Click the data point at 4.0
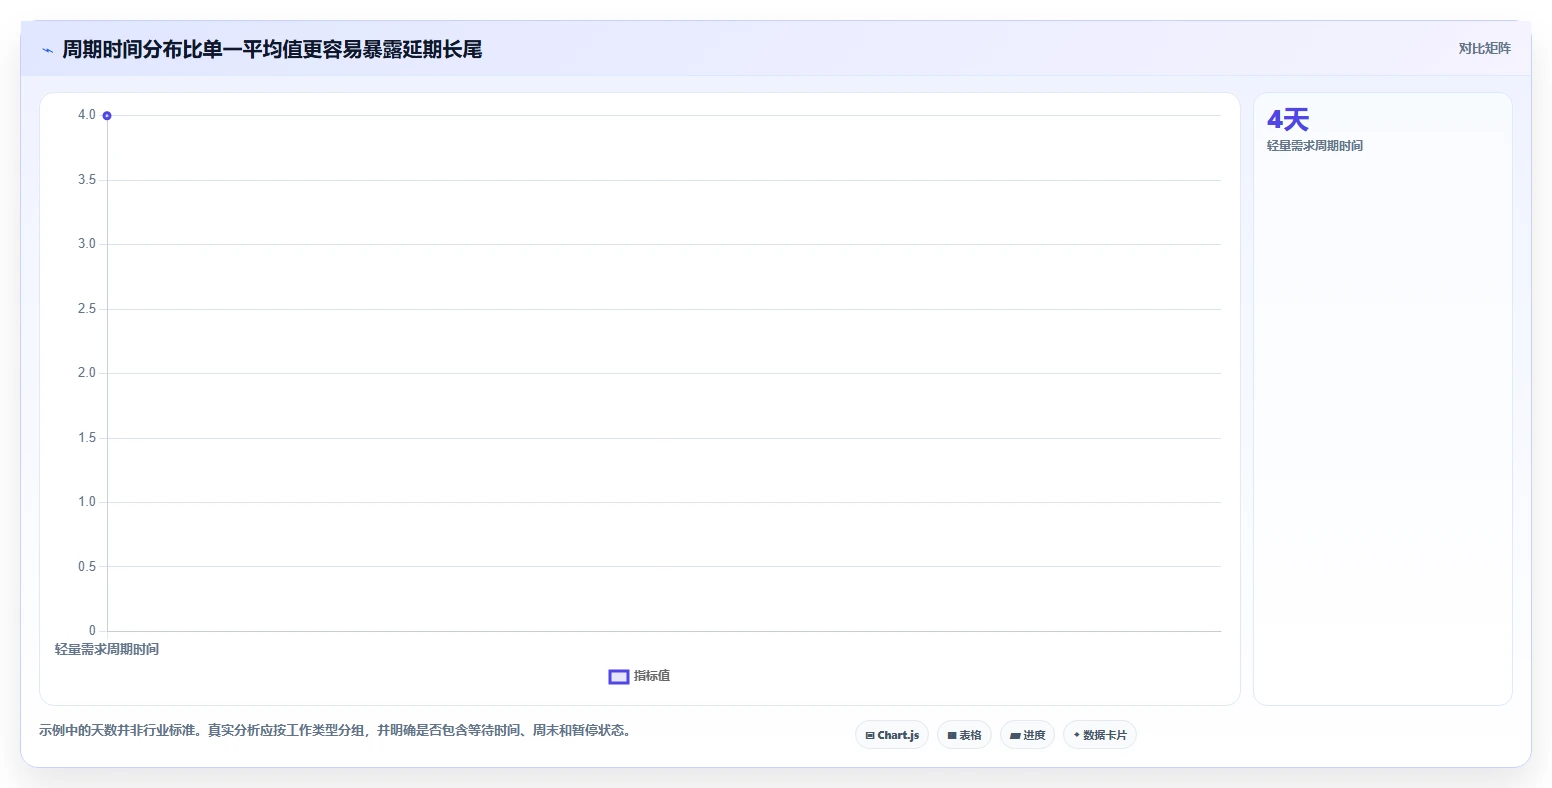This screenshot has width=1552, height=788. coord(107,116)
